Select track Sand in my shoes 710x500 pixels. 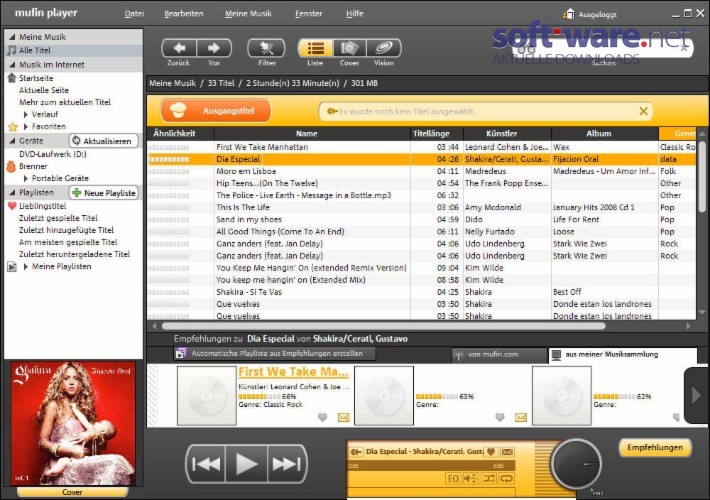(422, 220)
